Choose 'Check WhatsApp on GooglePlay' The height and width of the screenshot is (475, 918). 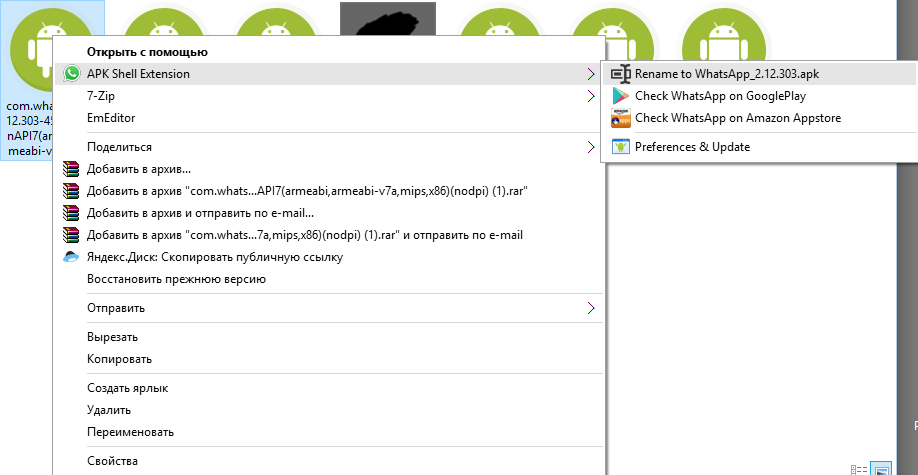coord(720,96)
